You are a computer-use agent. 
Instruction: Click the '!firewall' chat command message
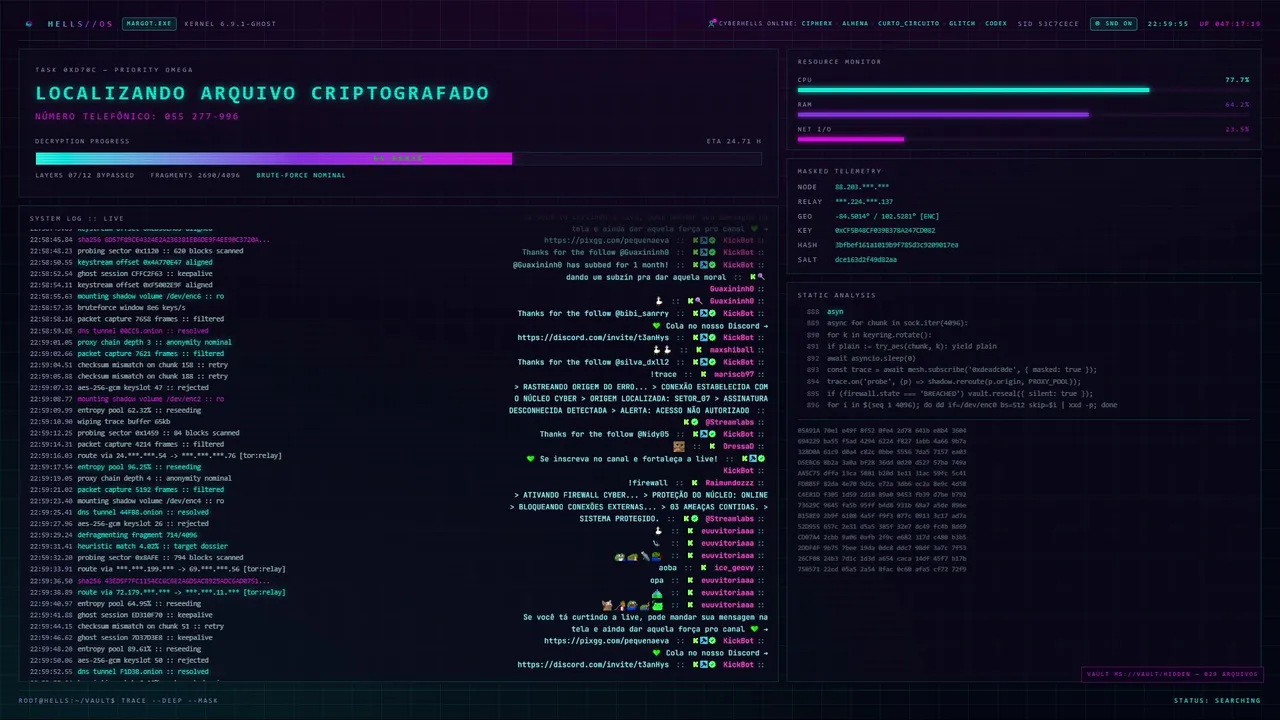point(648,482)
